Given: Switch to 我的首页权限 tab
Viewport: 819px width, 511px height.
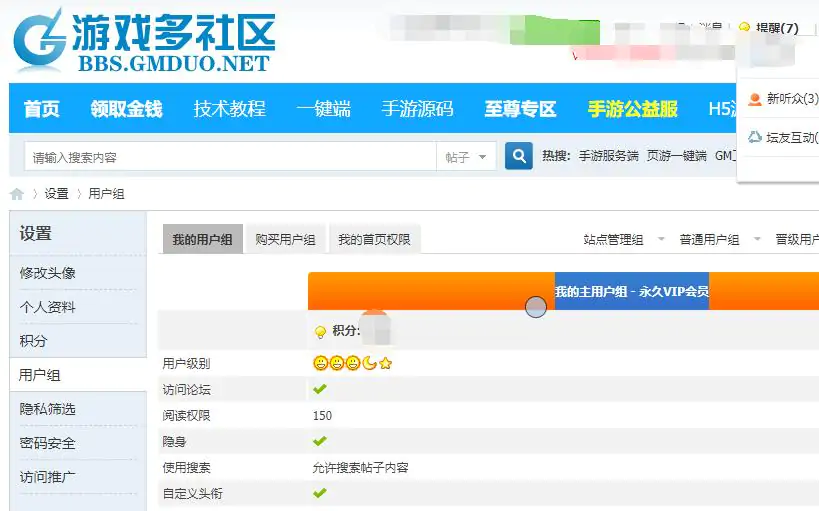Looking at the screenshot, I should [375, 239].
